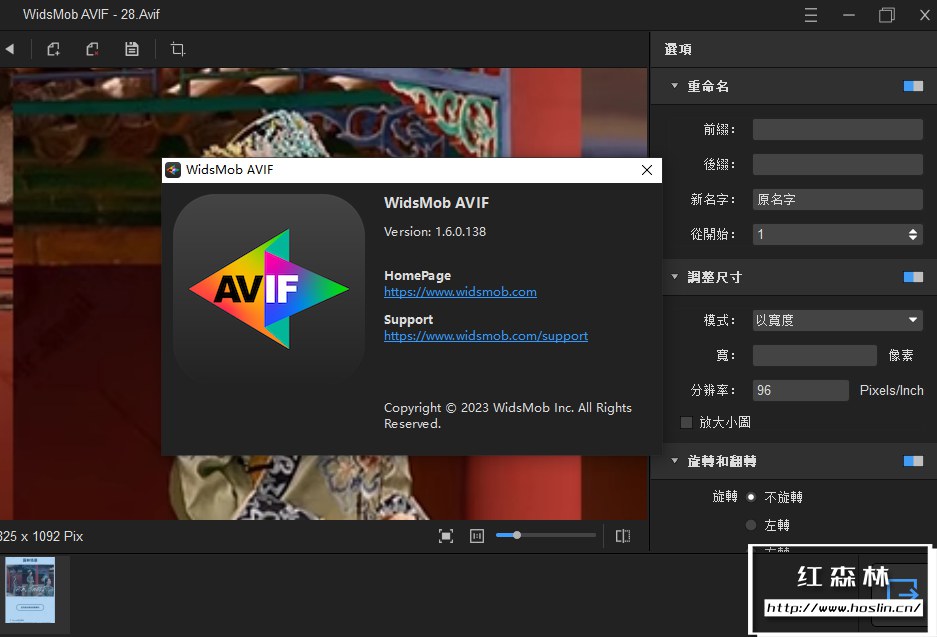
Task: Click the 分辨率 field showing 96
Action: [801, 390]
